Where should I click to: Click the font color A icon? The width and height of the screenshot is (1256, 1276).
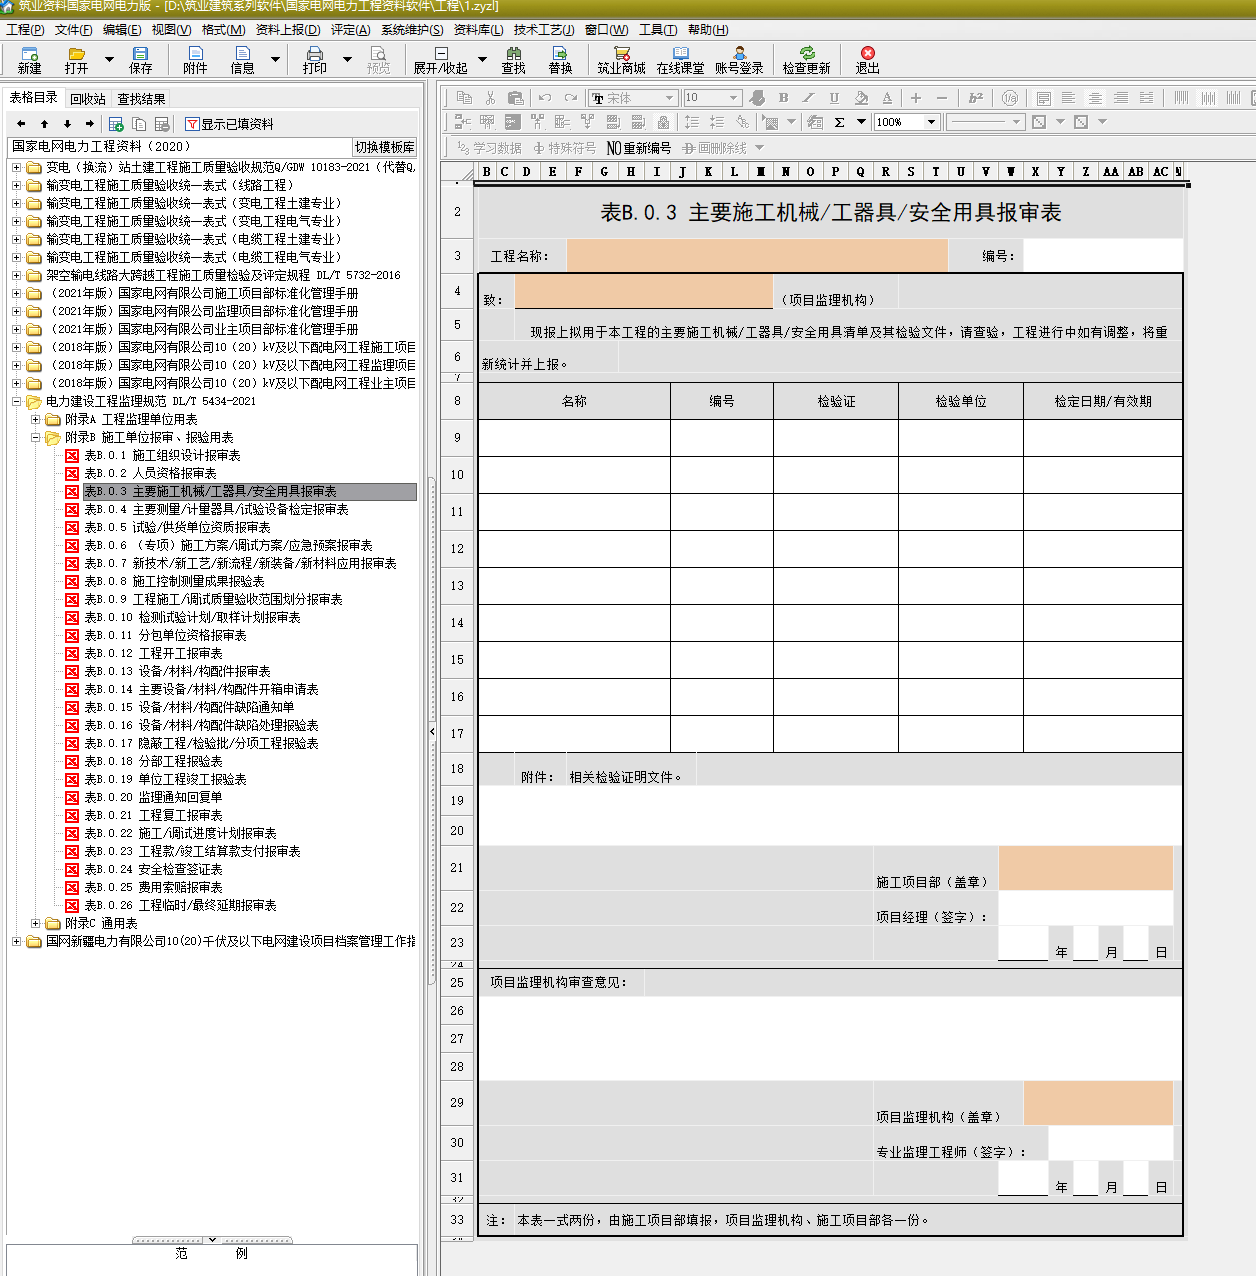point(887,98)
